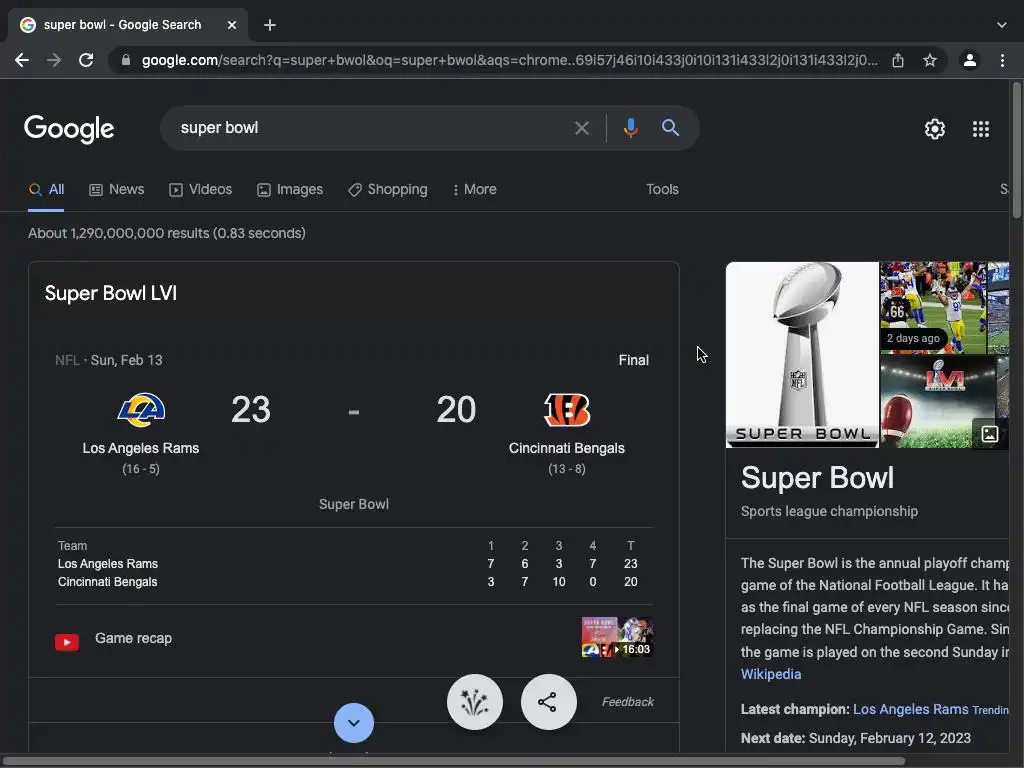Open the Wikipedia link in knowledge panel
Viewport: 1024px width, 768px height.
[771, 674]
